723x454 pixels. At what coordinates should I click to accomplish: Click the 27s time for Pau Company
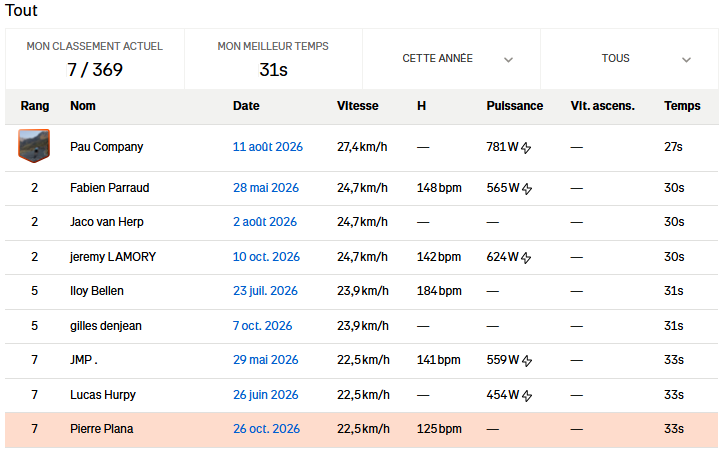tap(673, 147)
